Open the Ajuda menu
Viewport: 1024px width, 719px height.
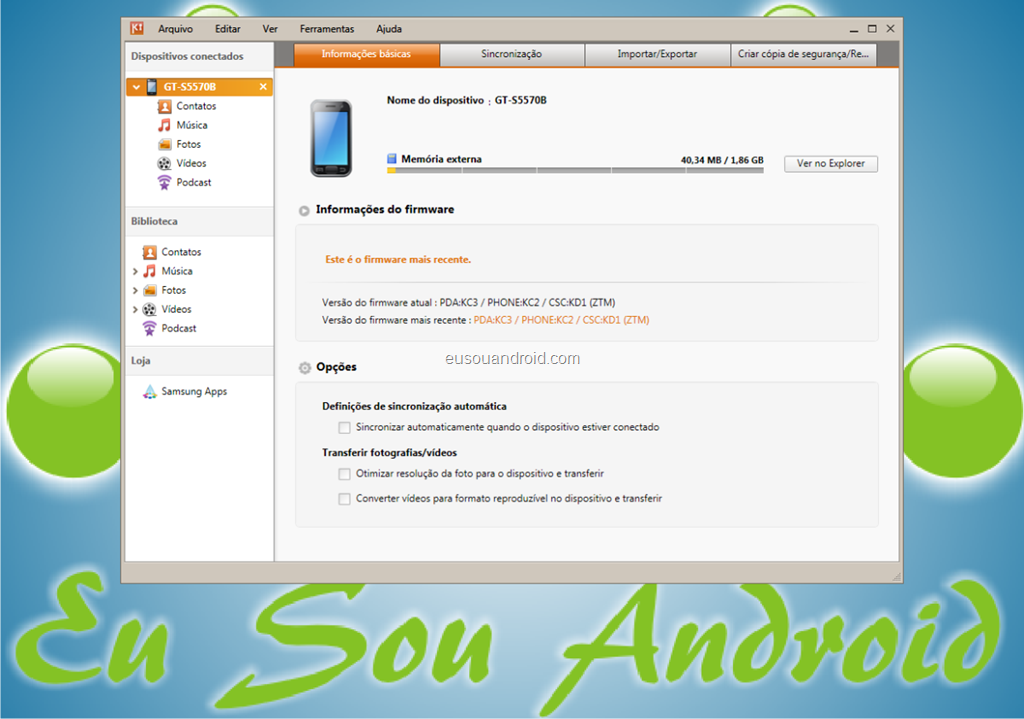point(389,29)
